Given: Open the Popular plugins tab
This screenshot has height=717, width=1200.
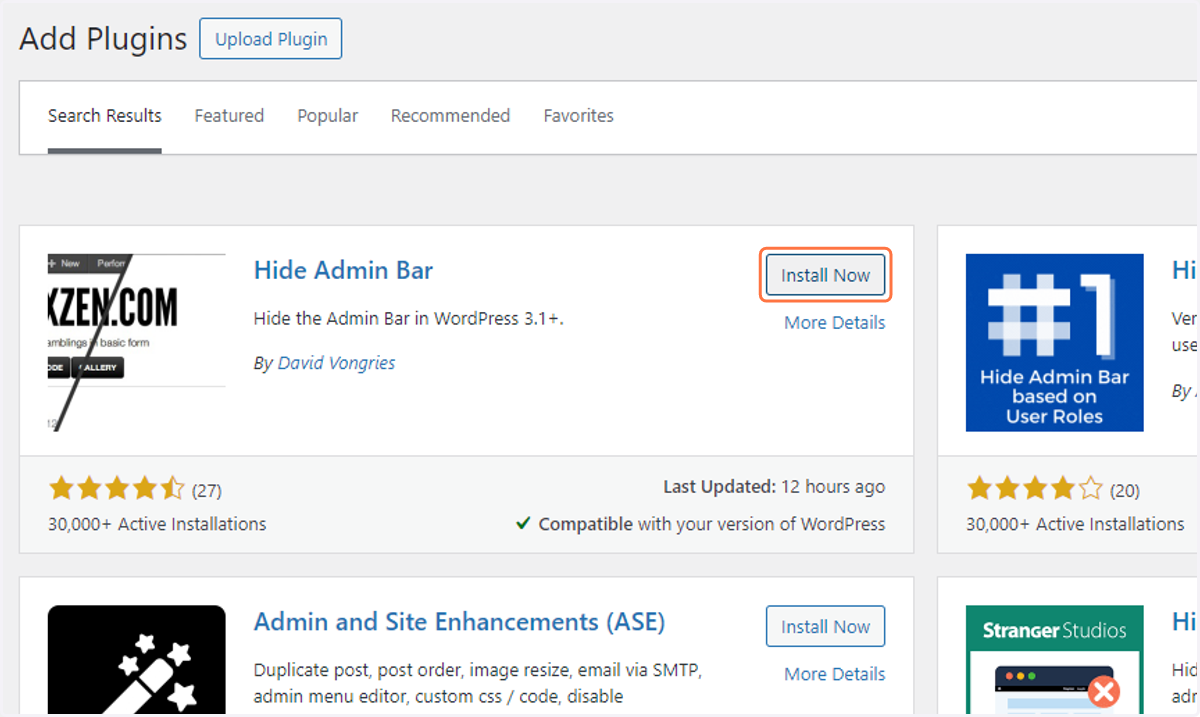Looking at the screenshot, I should click(327, 116).
